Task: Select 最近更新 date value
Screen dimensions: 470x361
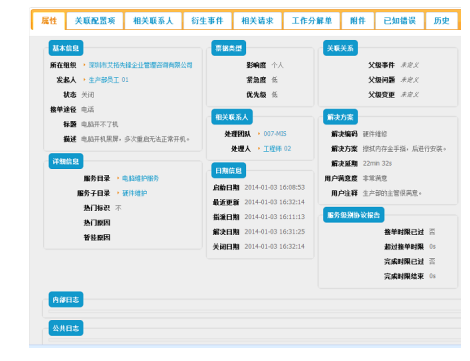Action: tap(275, 202)
